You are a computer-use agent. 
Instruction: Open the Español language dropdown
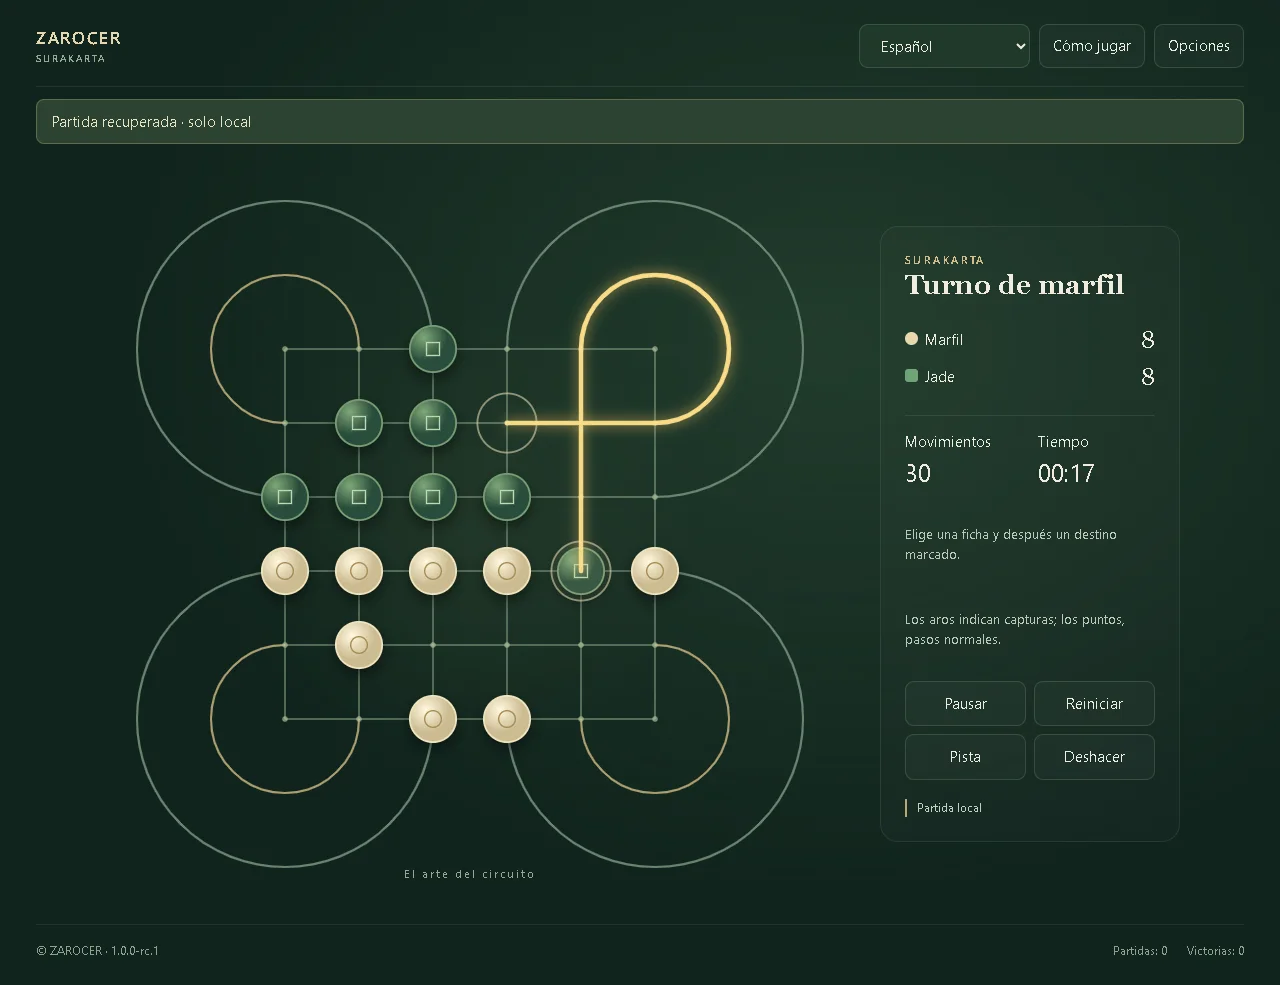tap(944, 46)
